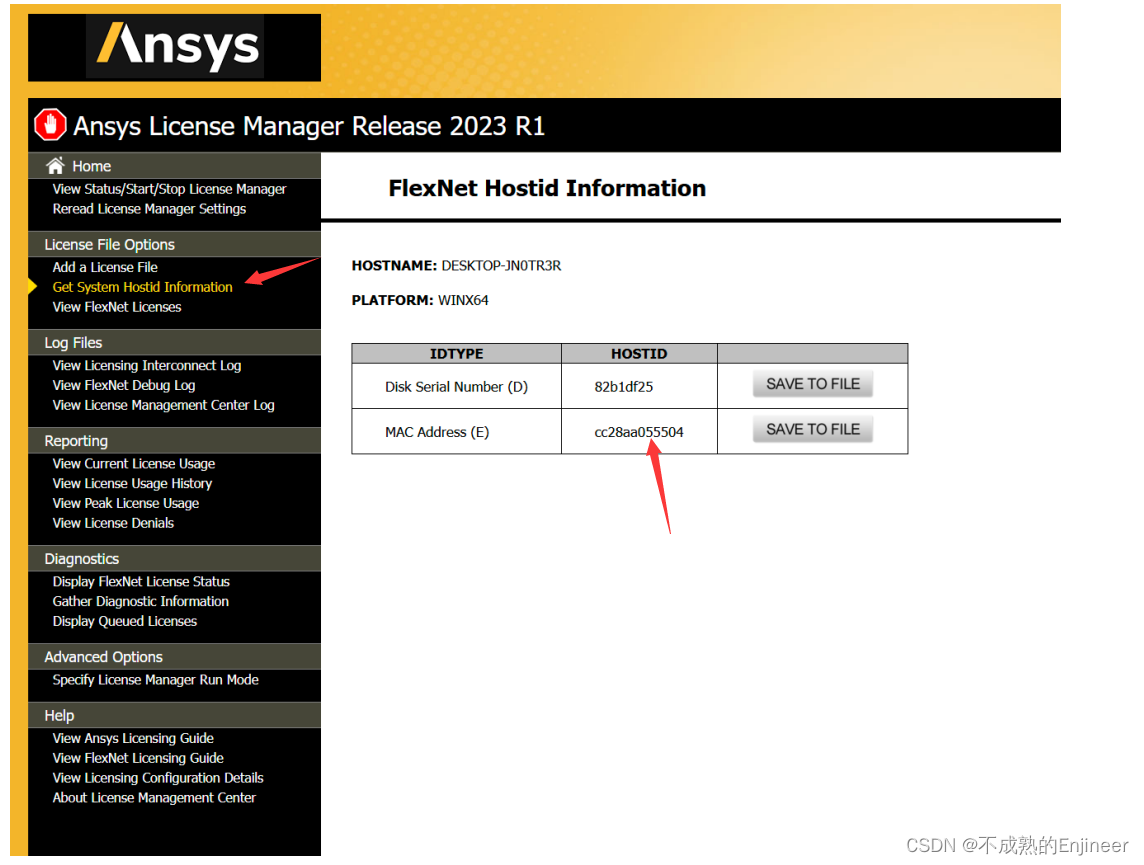Click the Reporting section header
Viewport: 1144px width, 865px height.
tap(174, 441)
